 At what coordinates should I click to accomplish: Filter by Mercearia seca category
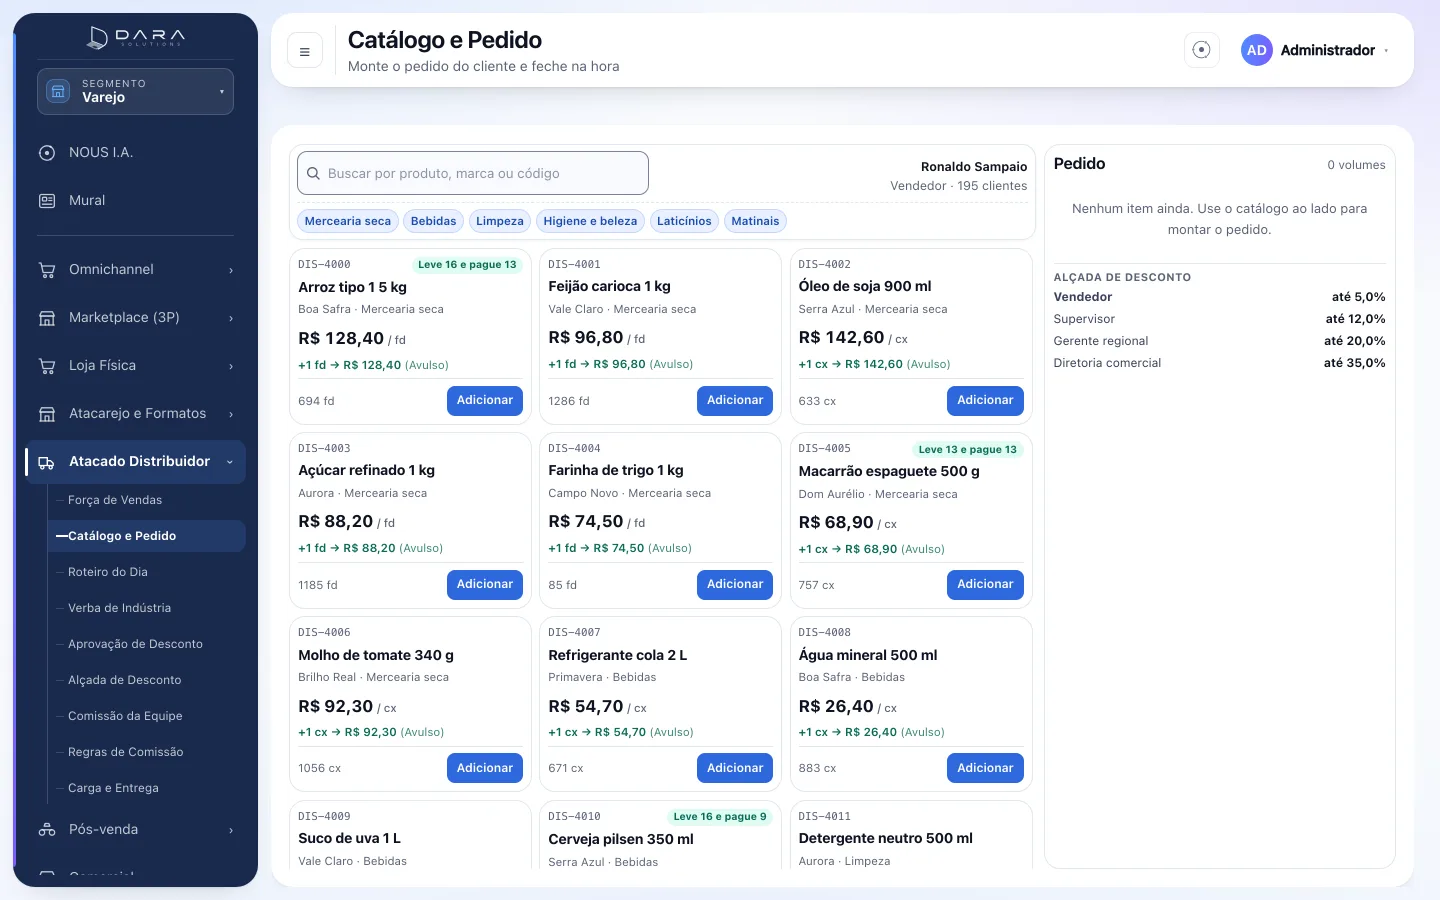pyautogui.click(x=348, y=221)
